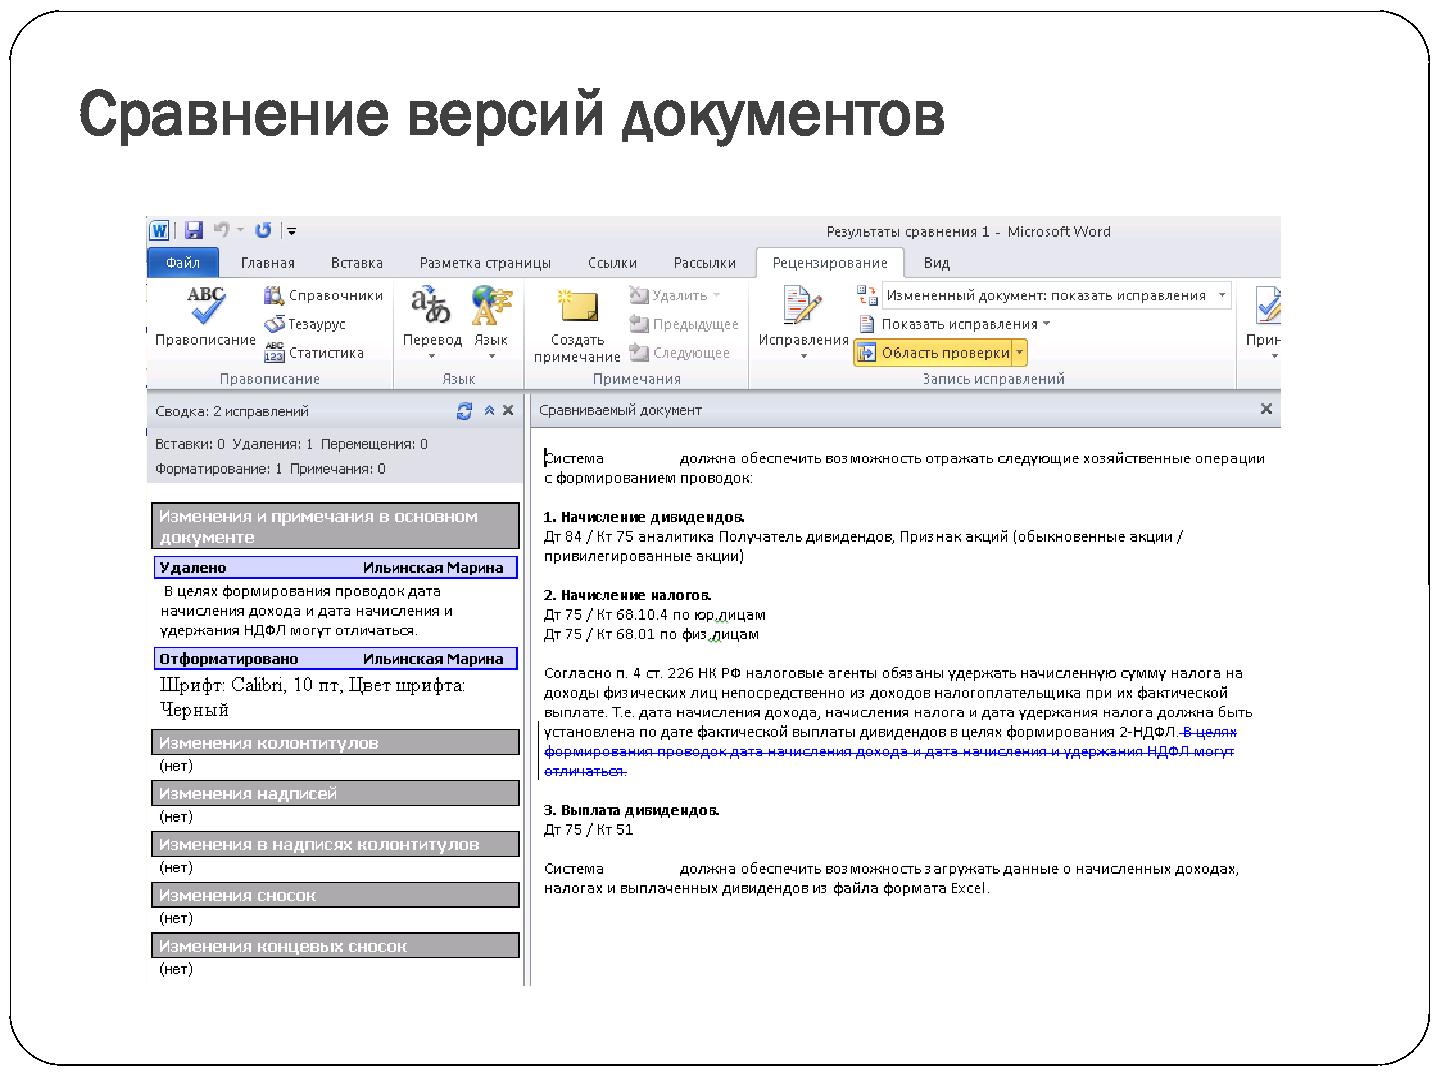The height and width of the screenshot is (1080, 1440).
Task: Switch to the Ссылки tab
Action: coord(612,263)
